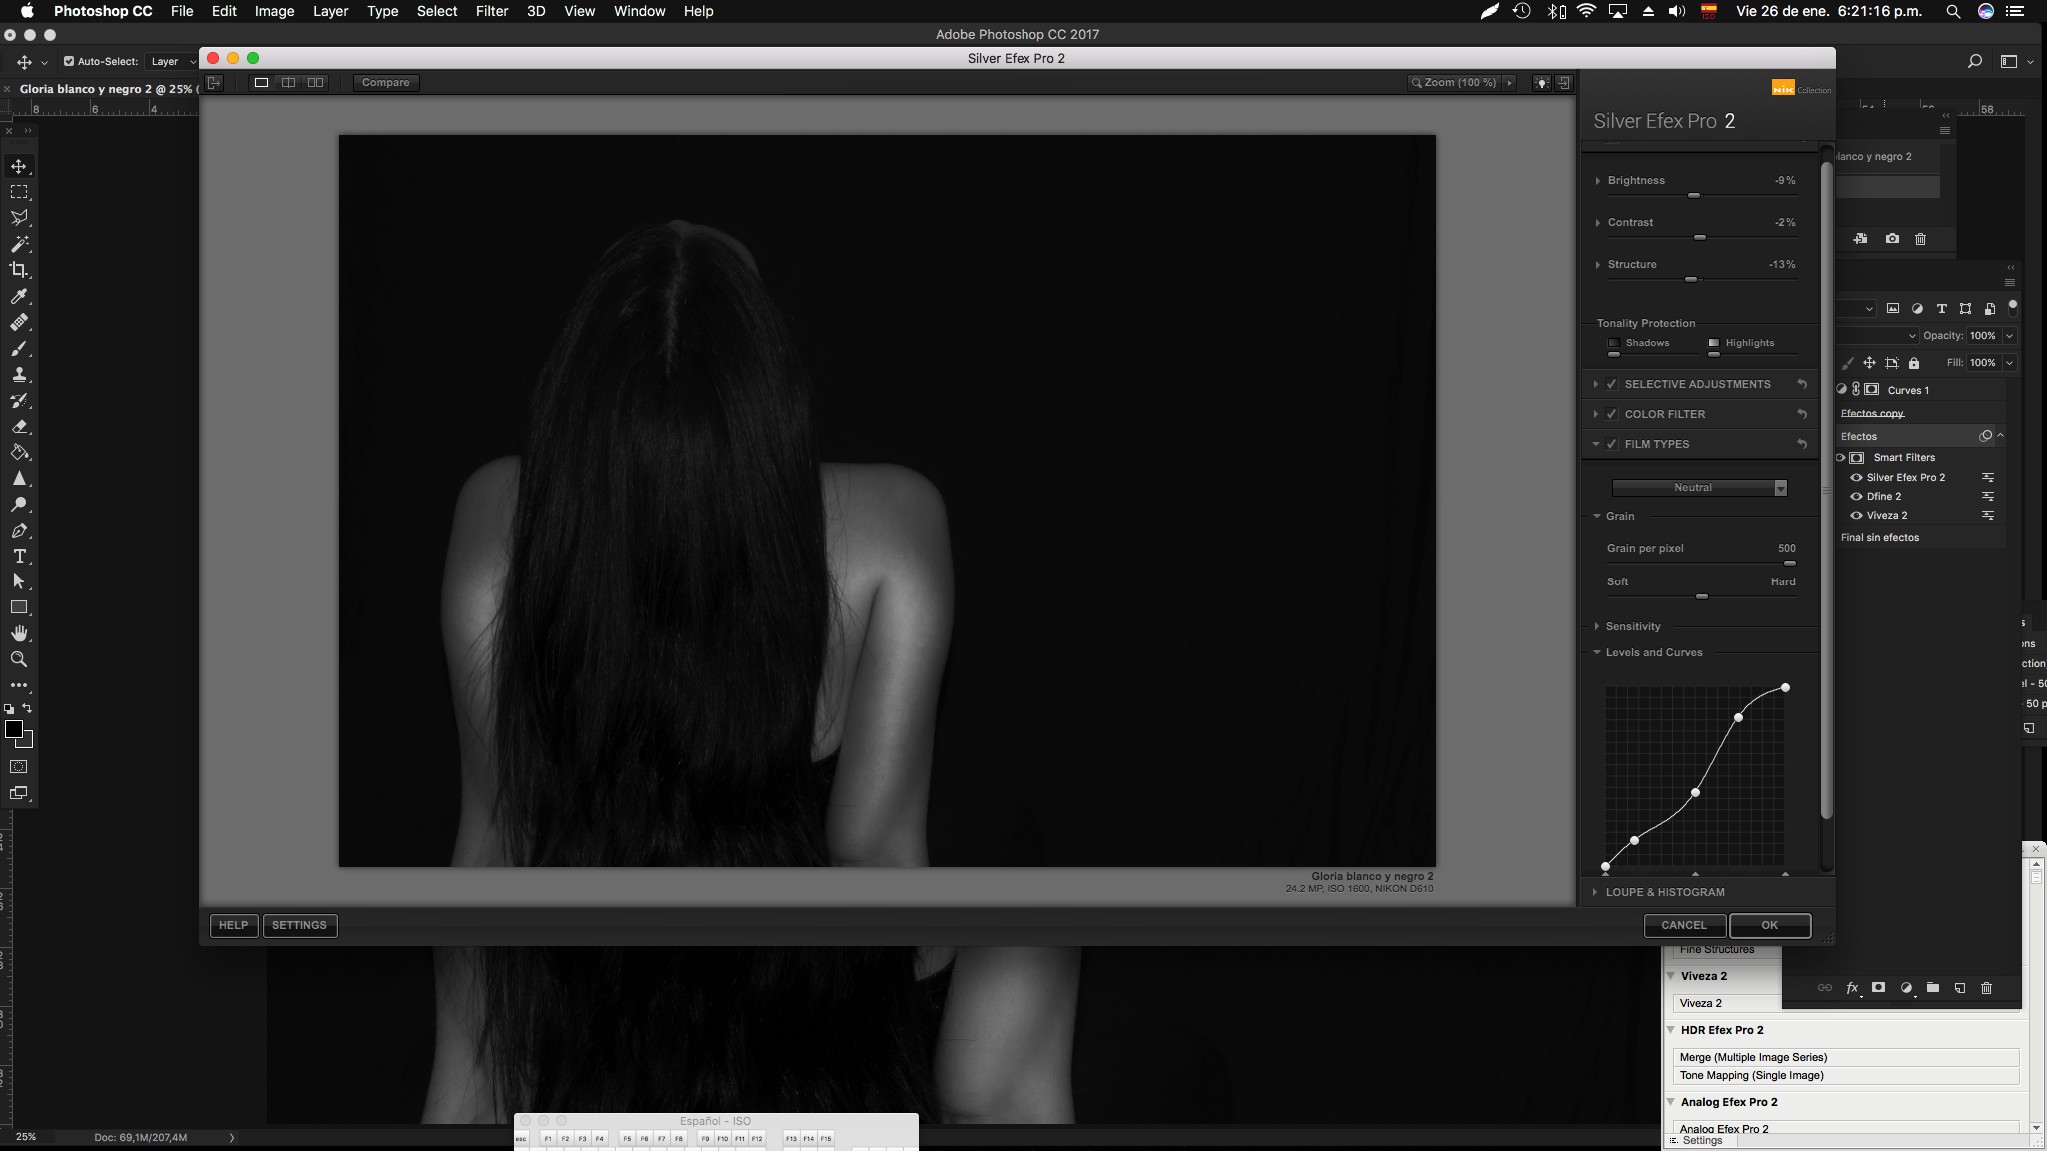Select the Healing Brush tool

(x=19, y=322)
